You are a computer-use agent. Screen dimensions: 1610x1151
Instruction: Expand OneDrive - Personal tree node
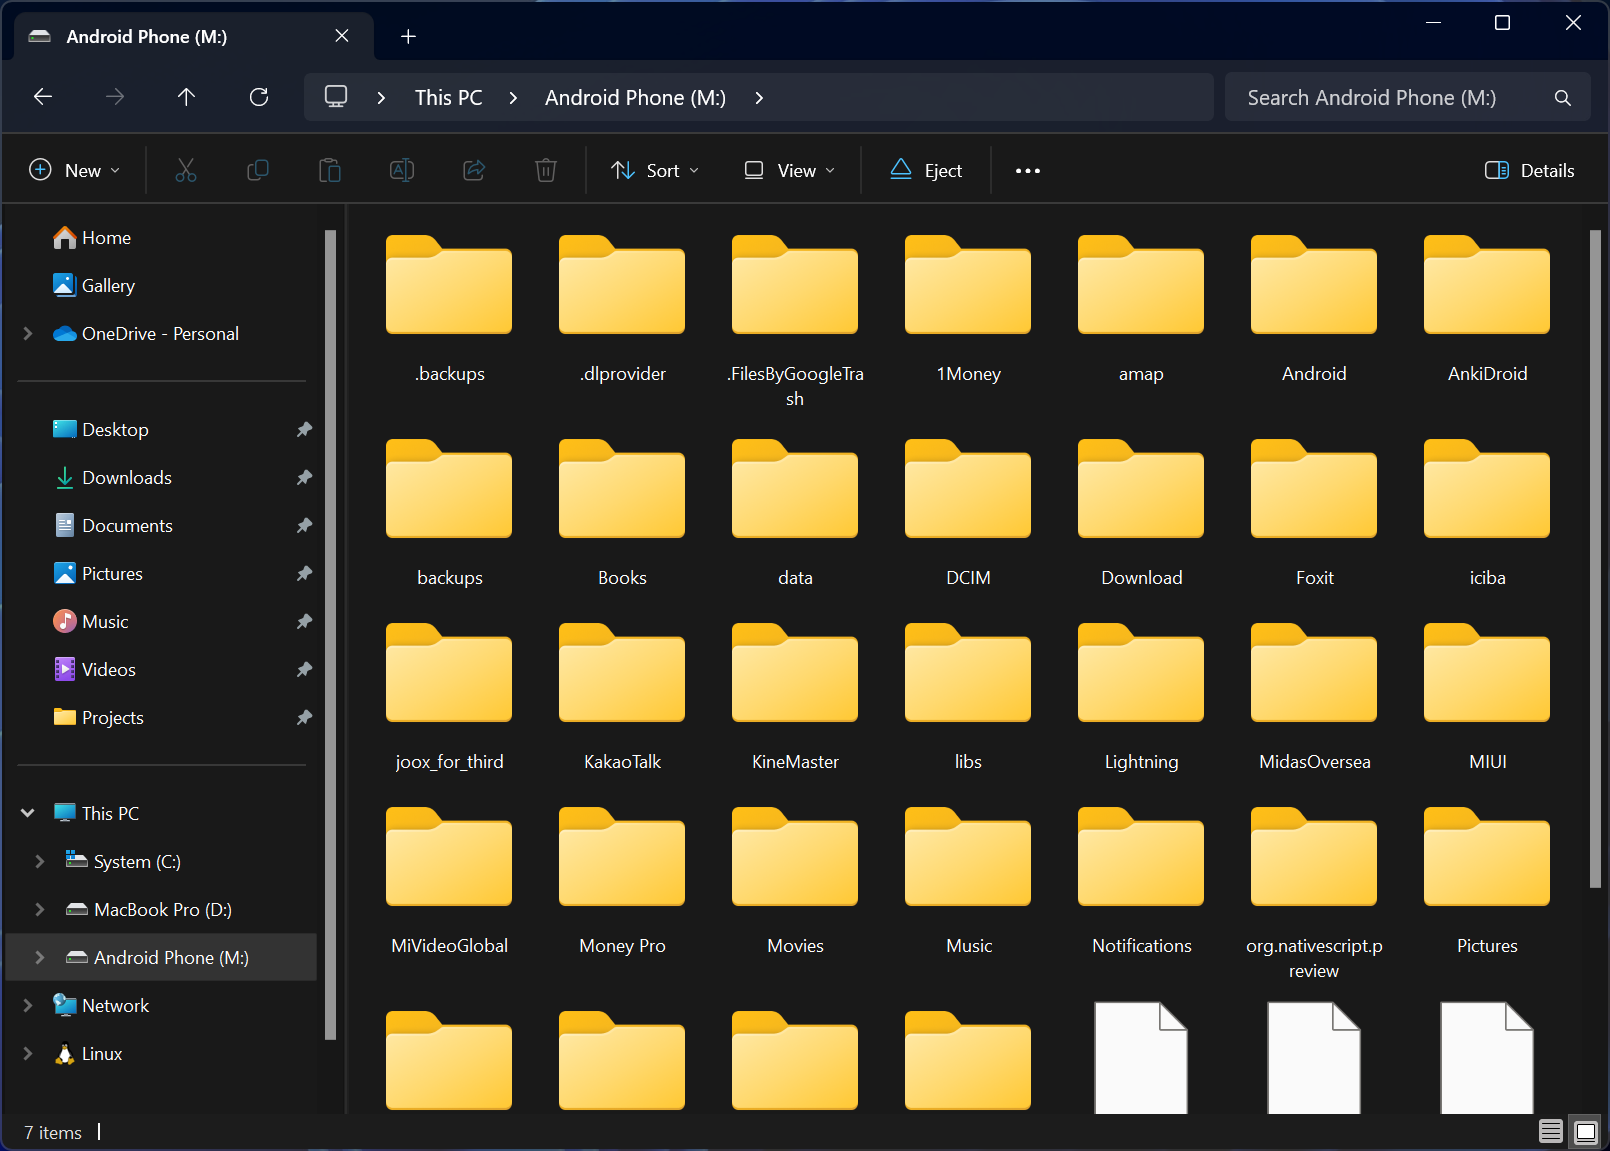28,334
